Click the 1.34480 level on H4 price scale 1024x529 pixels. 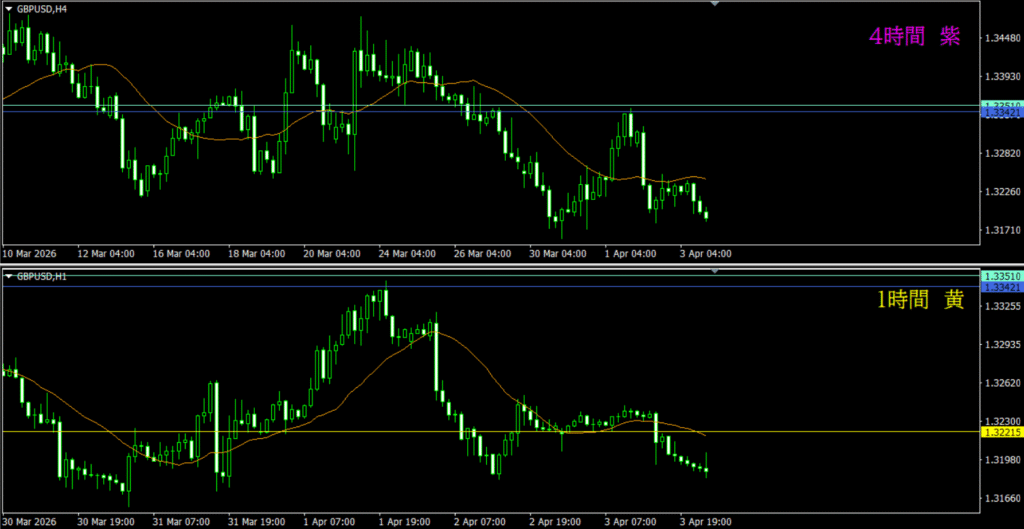click(1001, 39)
